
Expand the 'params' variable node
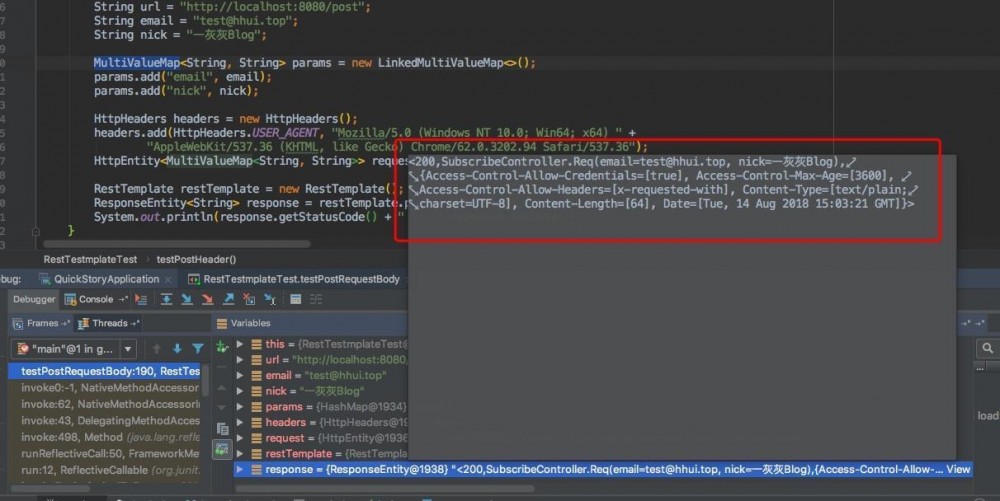pos(240,407)
